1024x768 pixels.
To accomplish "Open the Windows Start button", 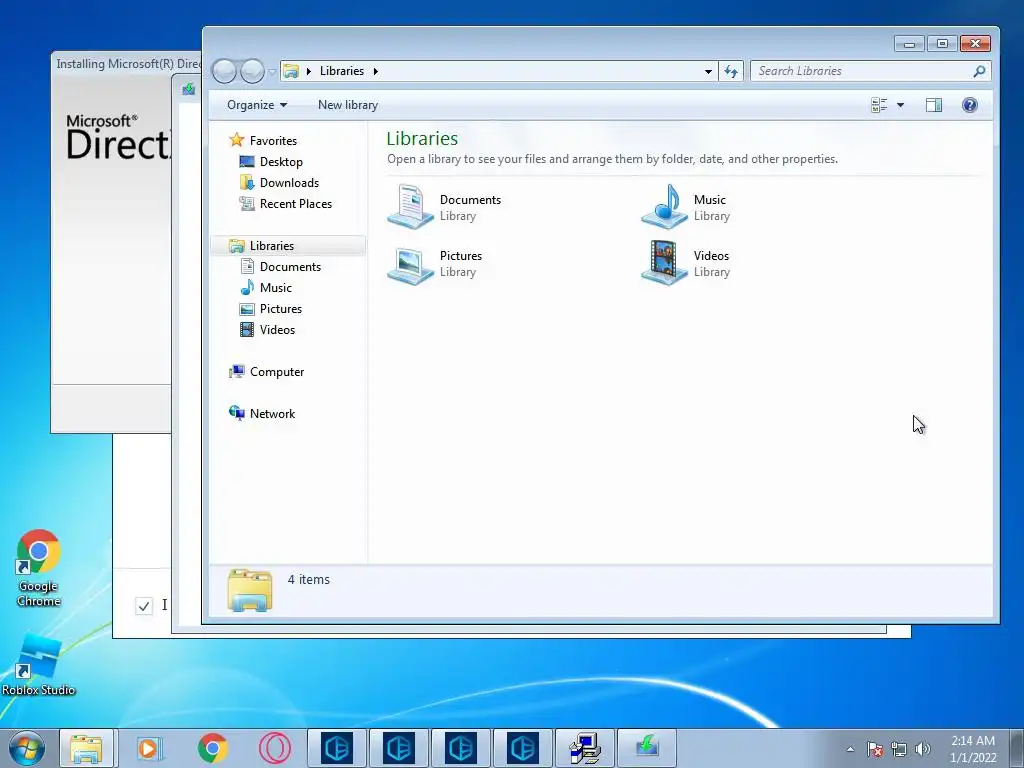I will 25,748.
